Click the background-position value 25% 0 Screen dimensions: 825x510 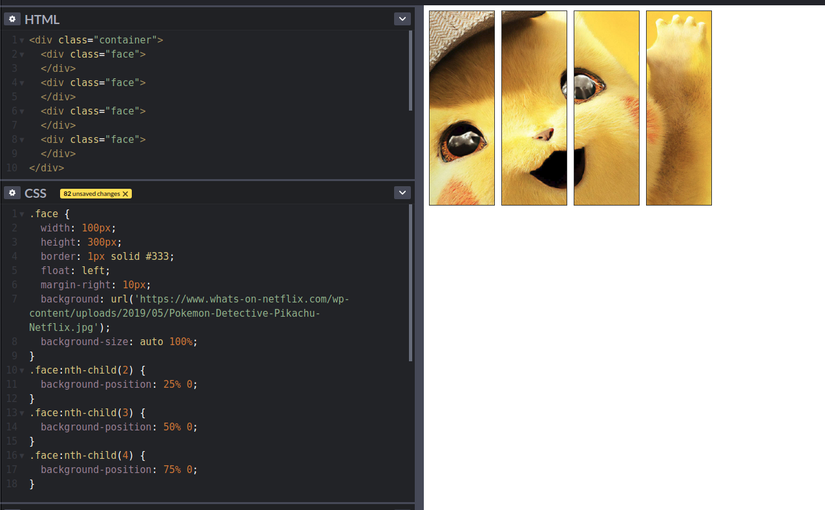178,384
